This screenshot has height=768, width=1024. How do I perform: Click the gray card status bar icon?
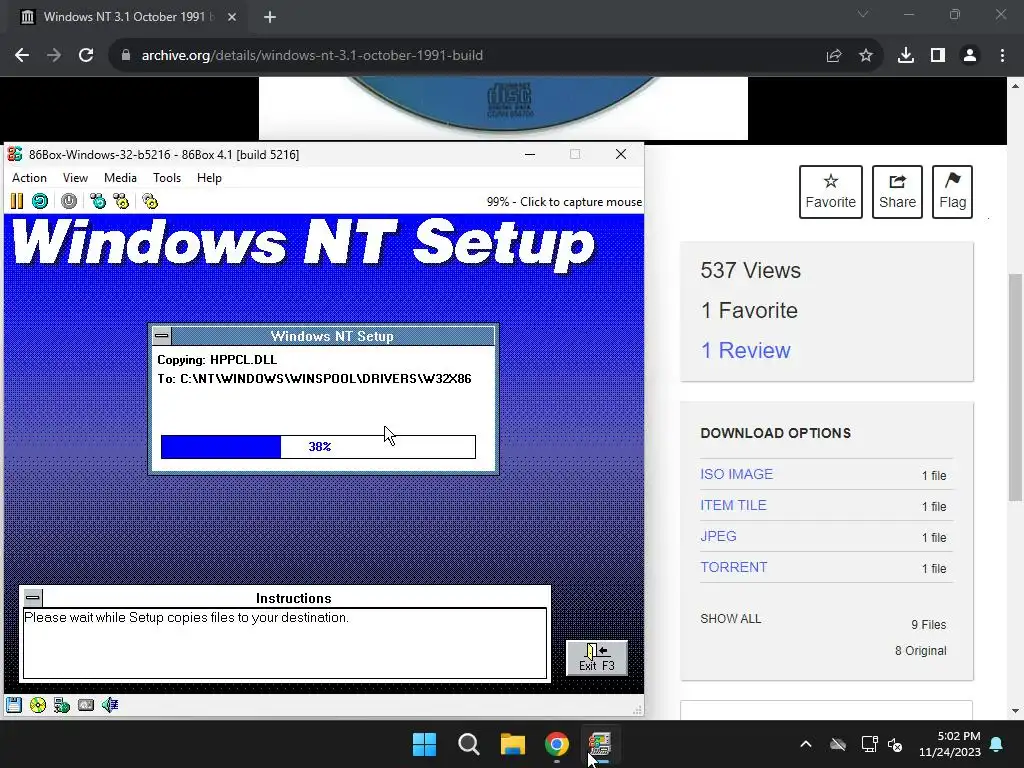[86, 705]
